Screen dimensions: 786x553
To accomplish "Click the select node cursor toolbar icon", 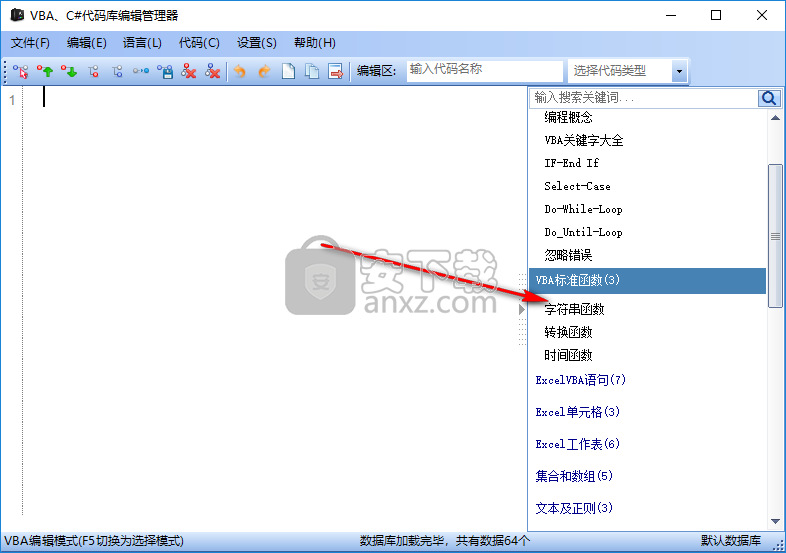I will pyautogui.click(x=21, y=72).
